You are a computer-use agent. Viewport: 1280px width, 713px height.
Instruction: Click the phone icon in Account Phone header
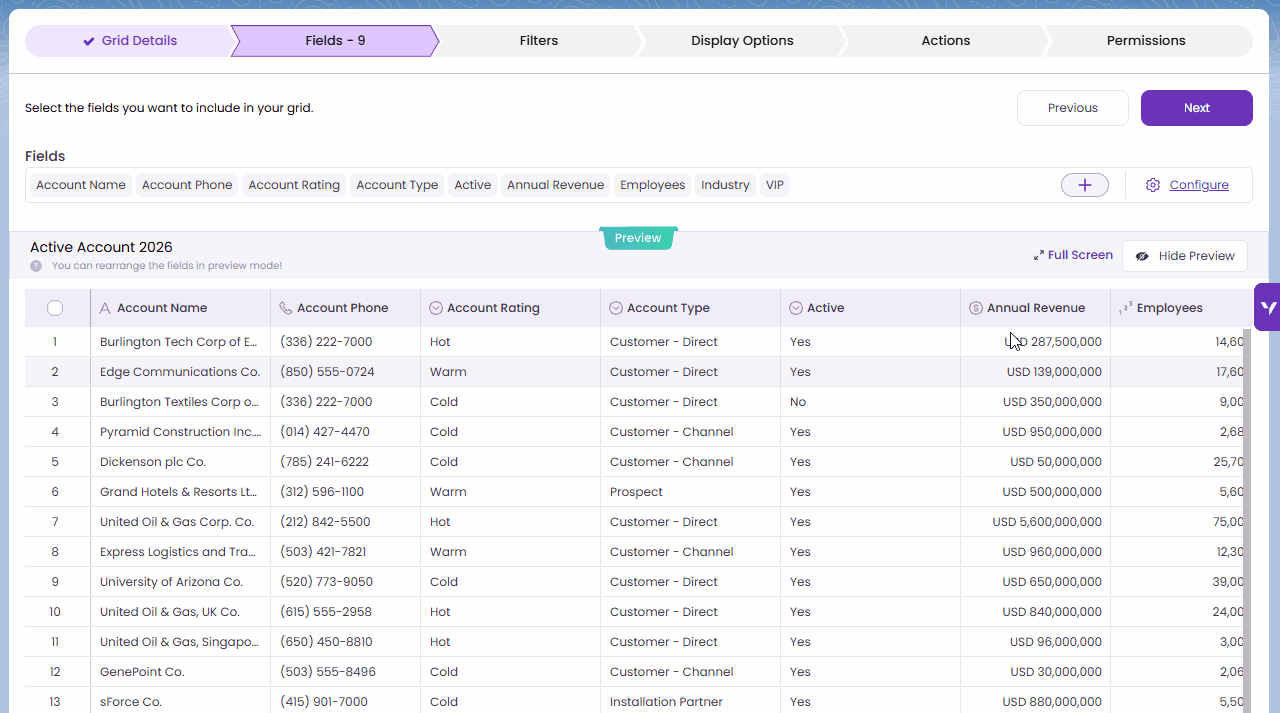pos(286,308)
